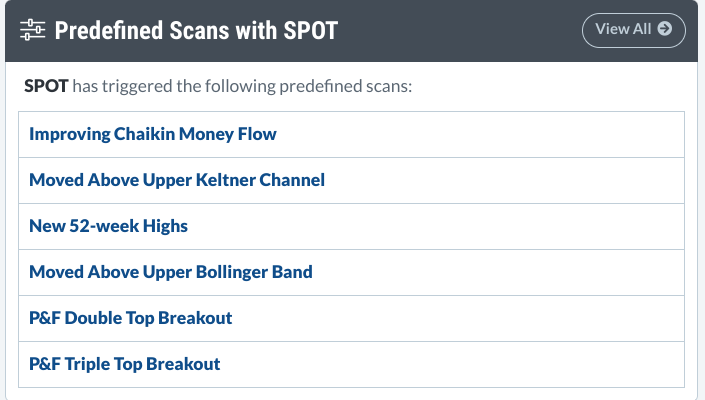Click blank space in the Triple Top Breakout row
The image size is (705, 400).
(x=452, y=364)
